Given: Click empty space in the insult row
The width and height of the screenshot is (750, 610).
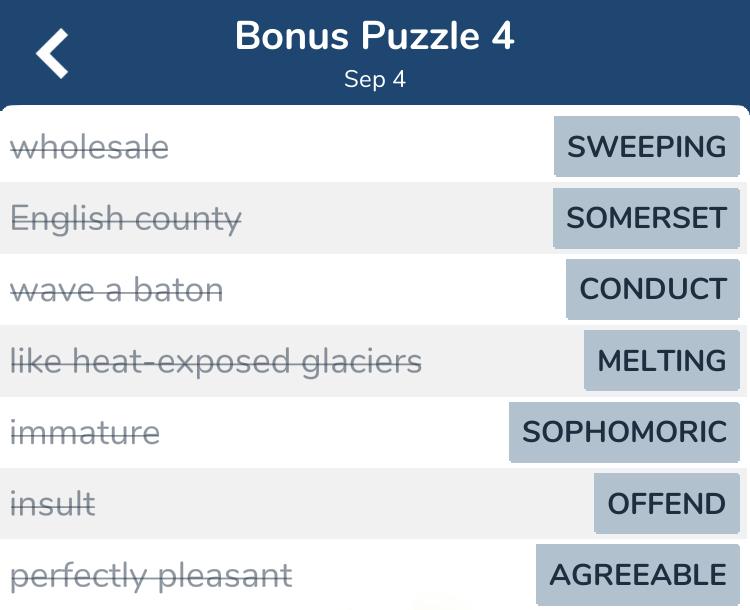Looking at the screenshot, I should 344,503.
